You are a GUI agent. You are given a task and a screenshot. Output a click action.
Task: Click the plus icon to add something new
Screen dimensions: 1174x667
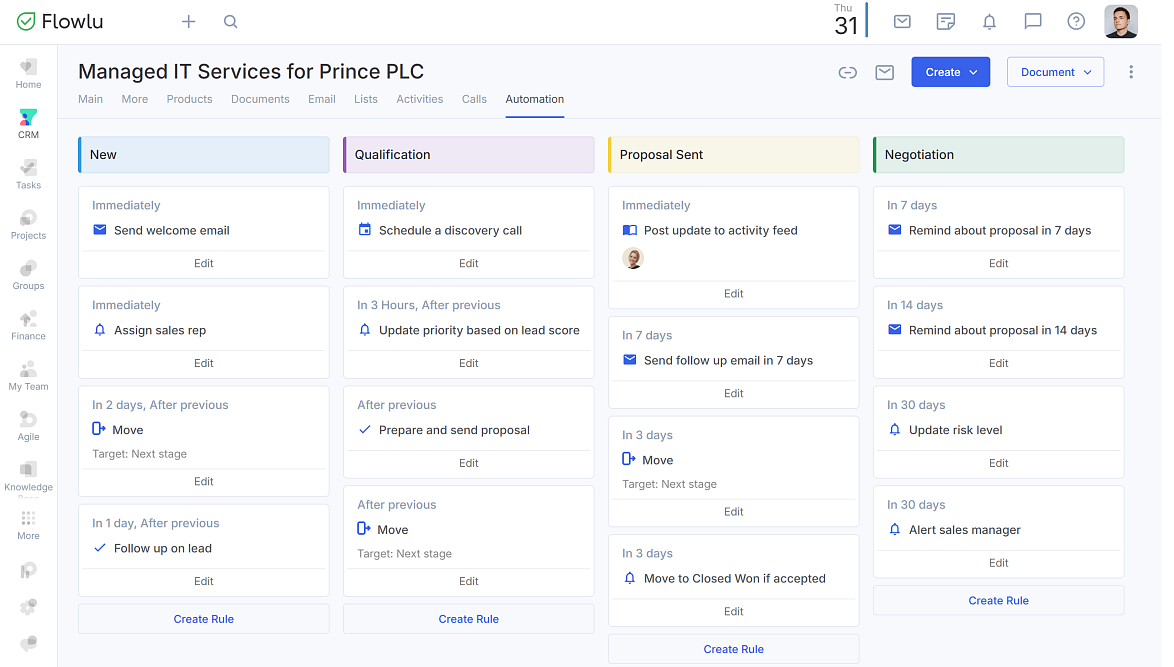188,21
